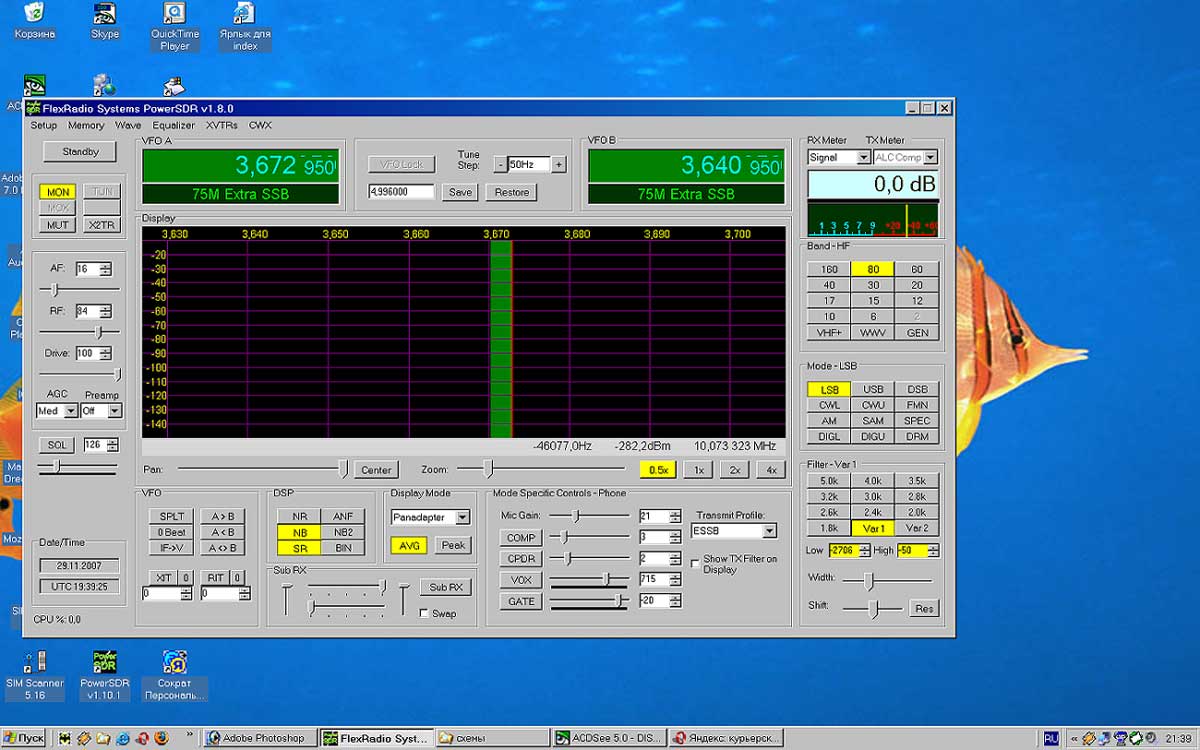The image size is (1200, 750).
Task: Switch to ACDSee 5.0 taskbar item
Action: click(x=607, y=738)
